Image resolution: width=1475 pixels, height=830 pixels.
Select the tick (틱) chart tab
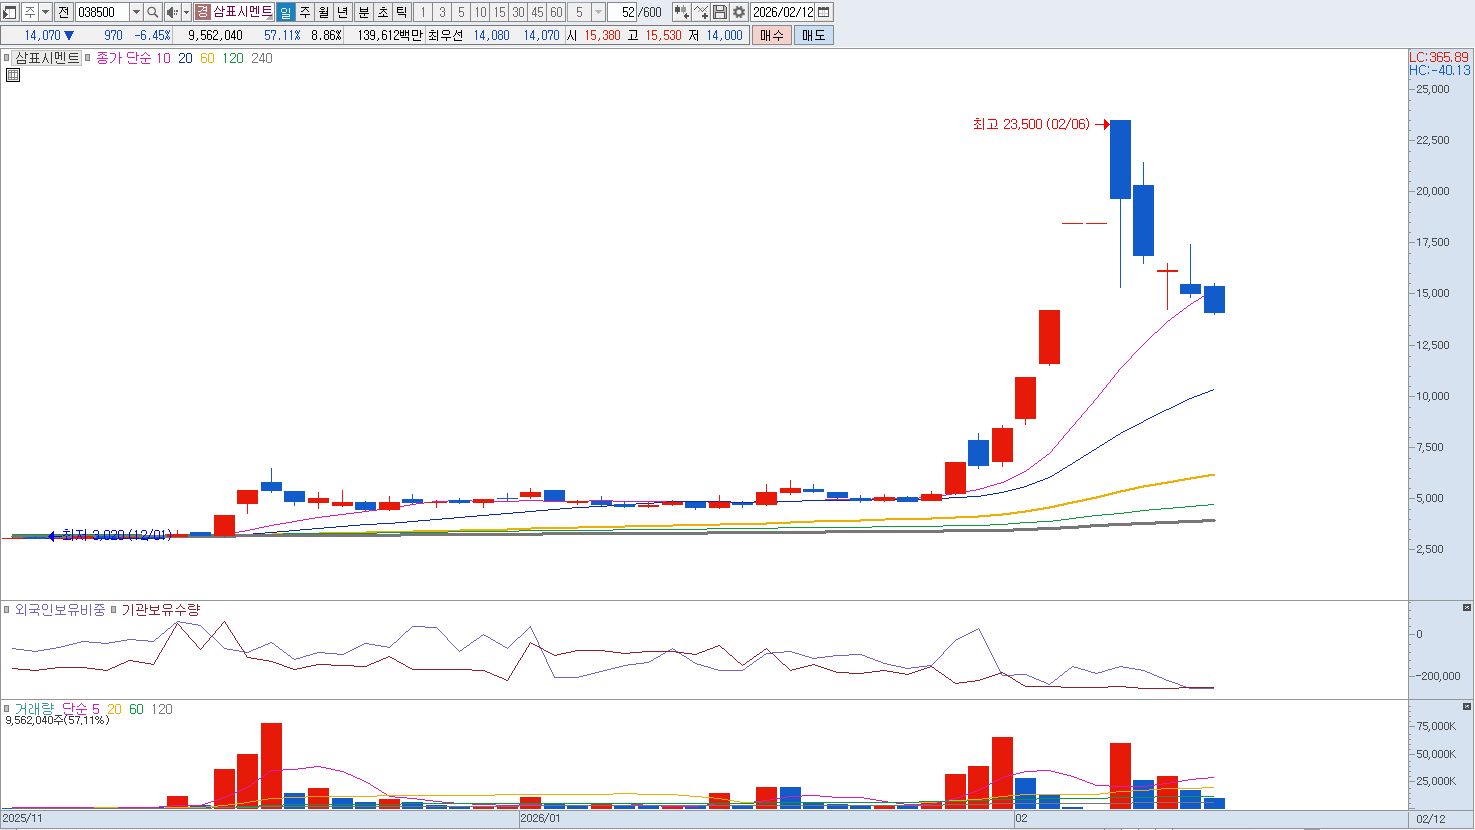(401, 12)
